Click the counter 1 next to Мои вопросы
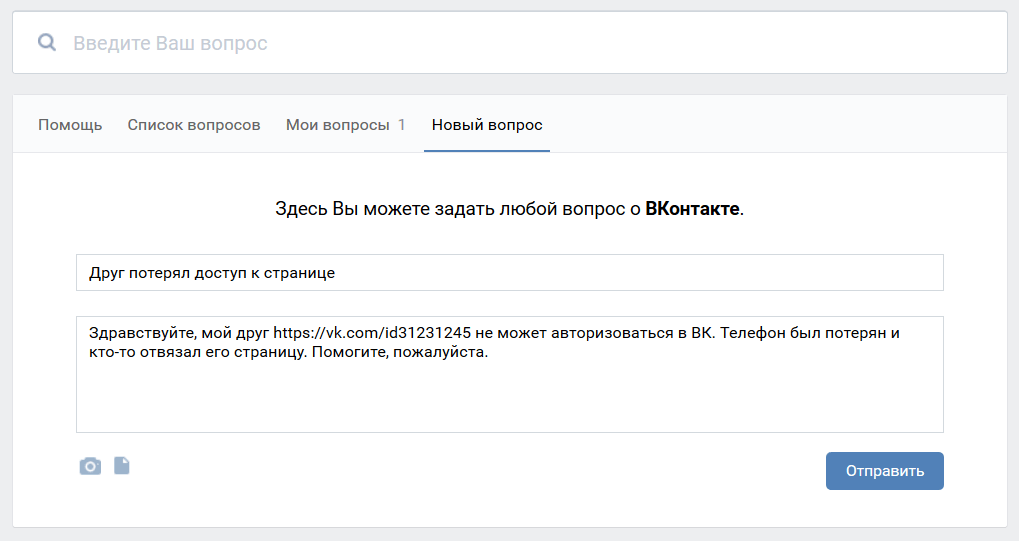The image size is (1019, 541). tap(402, 125)
